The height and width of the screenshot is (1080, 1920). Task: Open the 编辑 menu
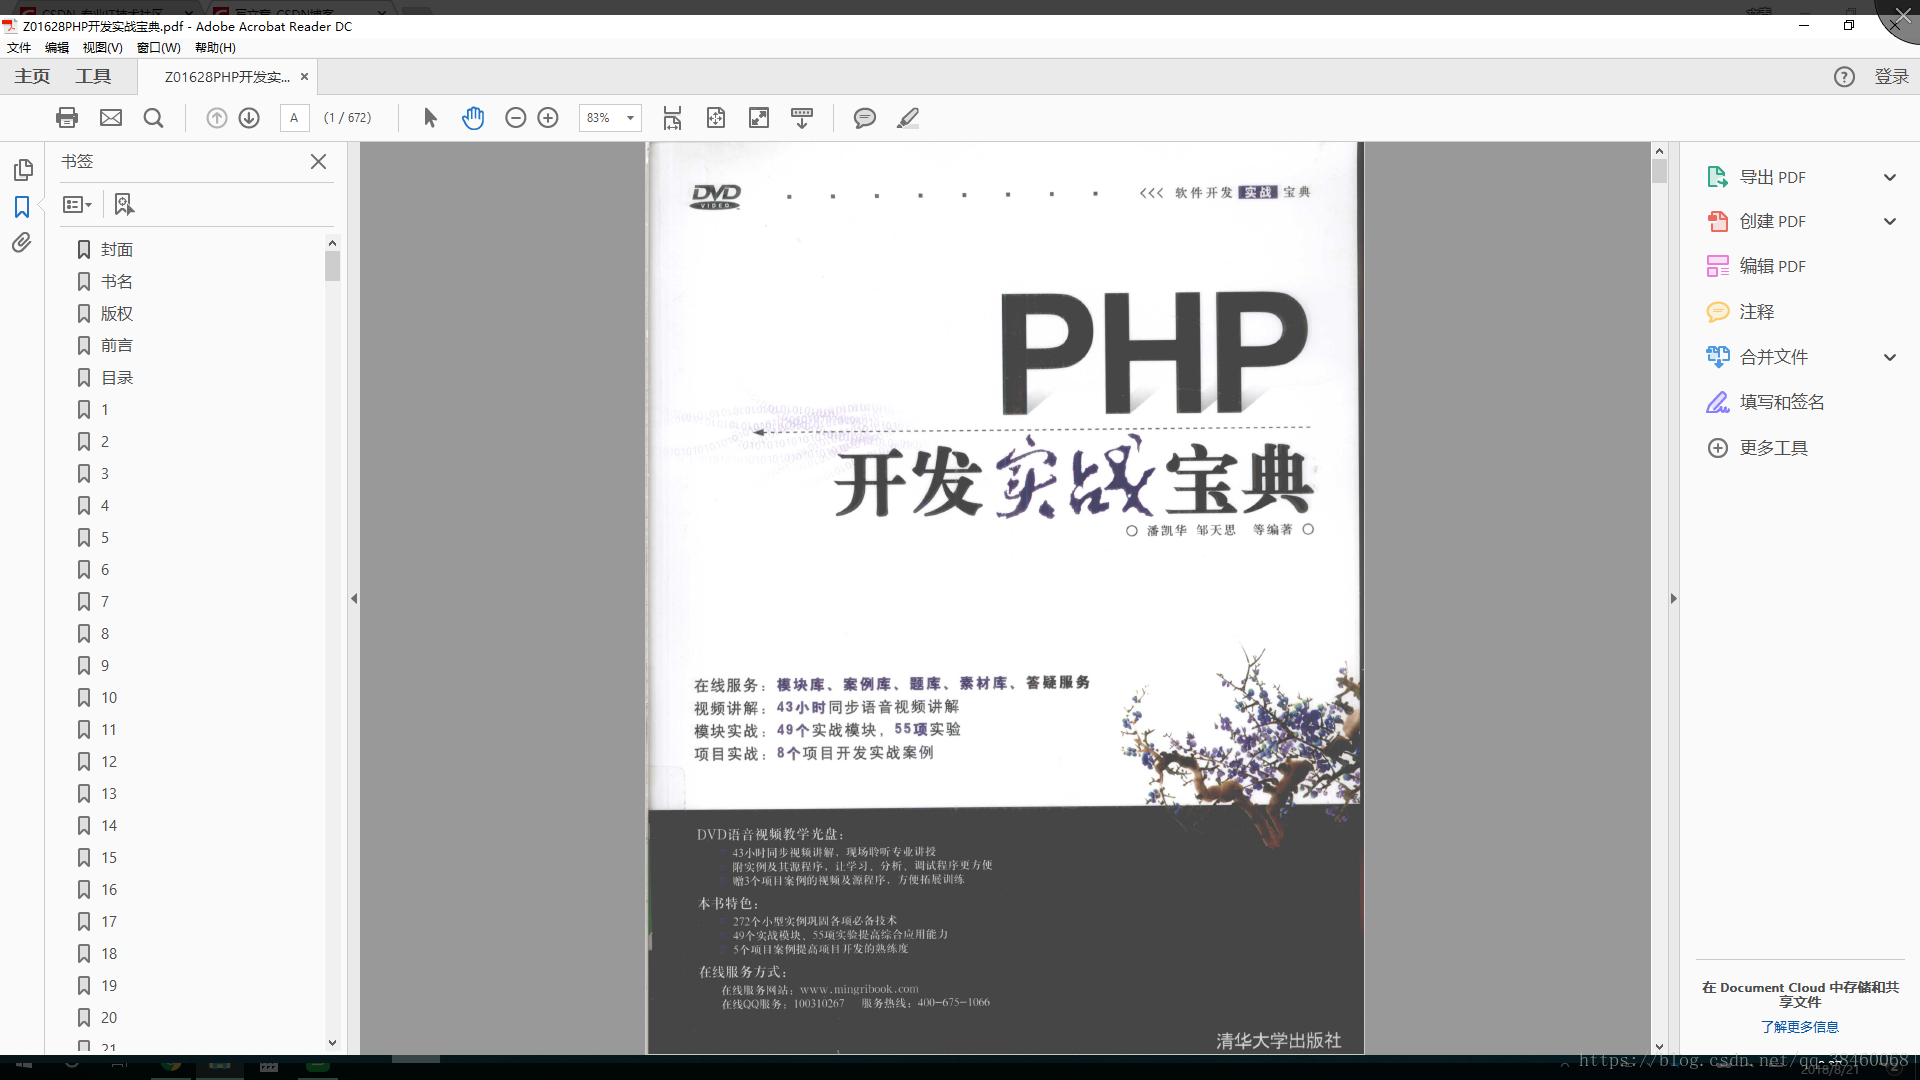point(57,47)
